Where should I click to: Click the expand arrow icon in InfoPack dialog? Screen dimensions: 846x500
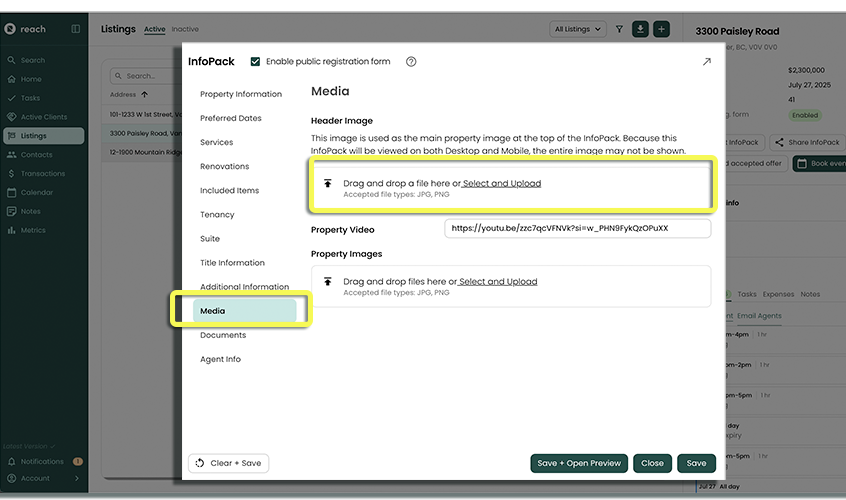[707, 62]
